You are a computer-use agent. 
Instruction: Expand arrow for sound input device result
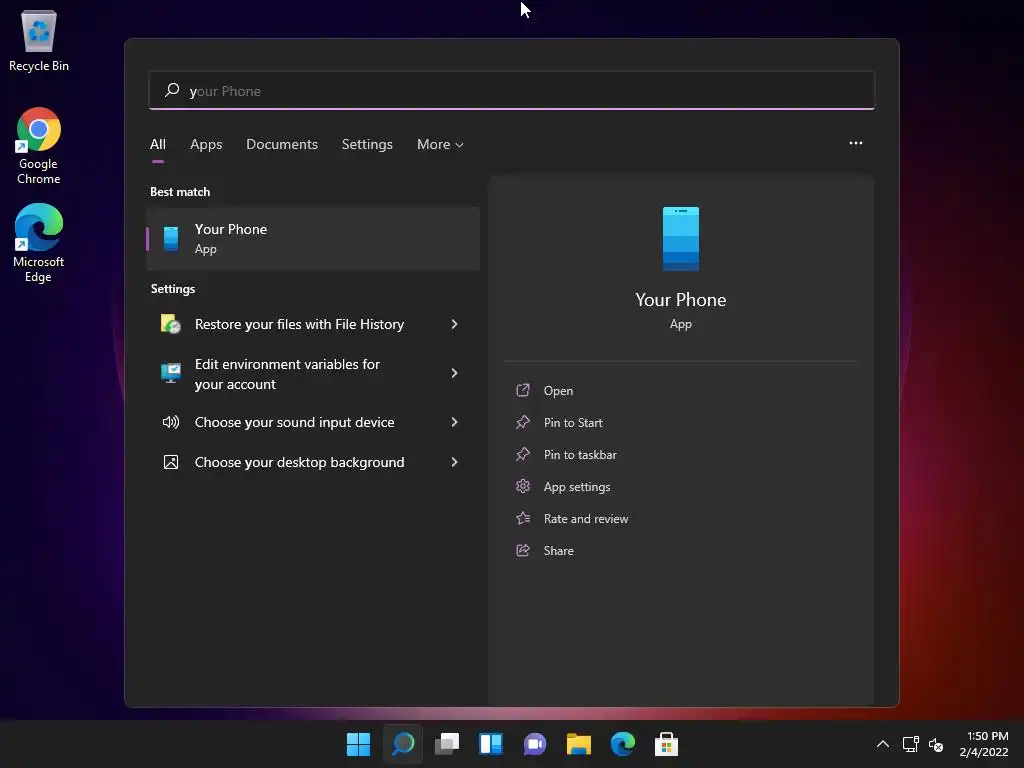coord(455,422)
